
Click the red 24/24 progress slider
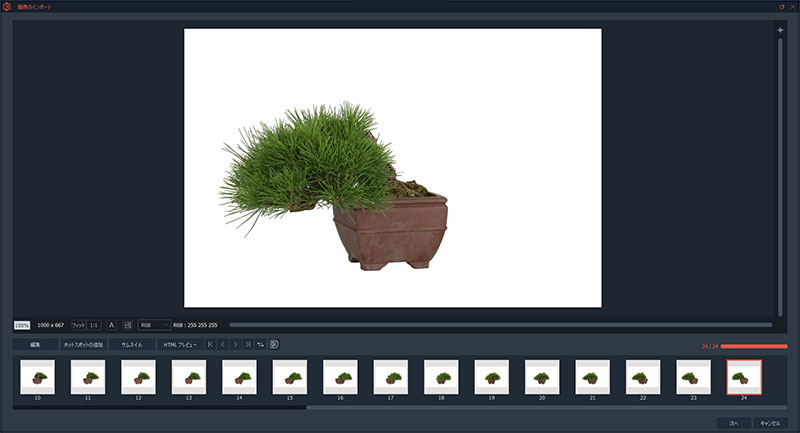(753, 346)
